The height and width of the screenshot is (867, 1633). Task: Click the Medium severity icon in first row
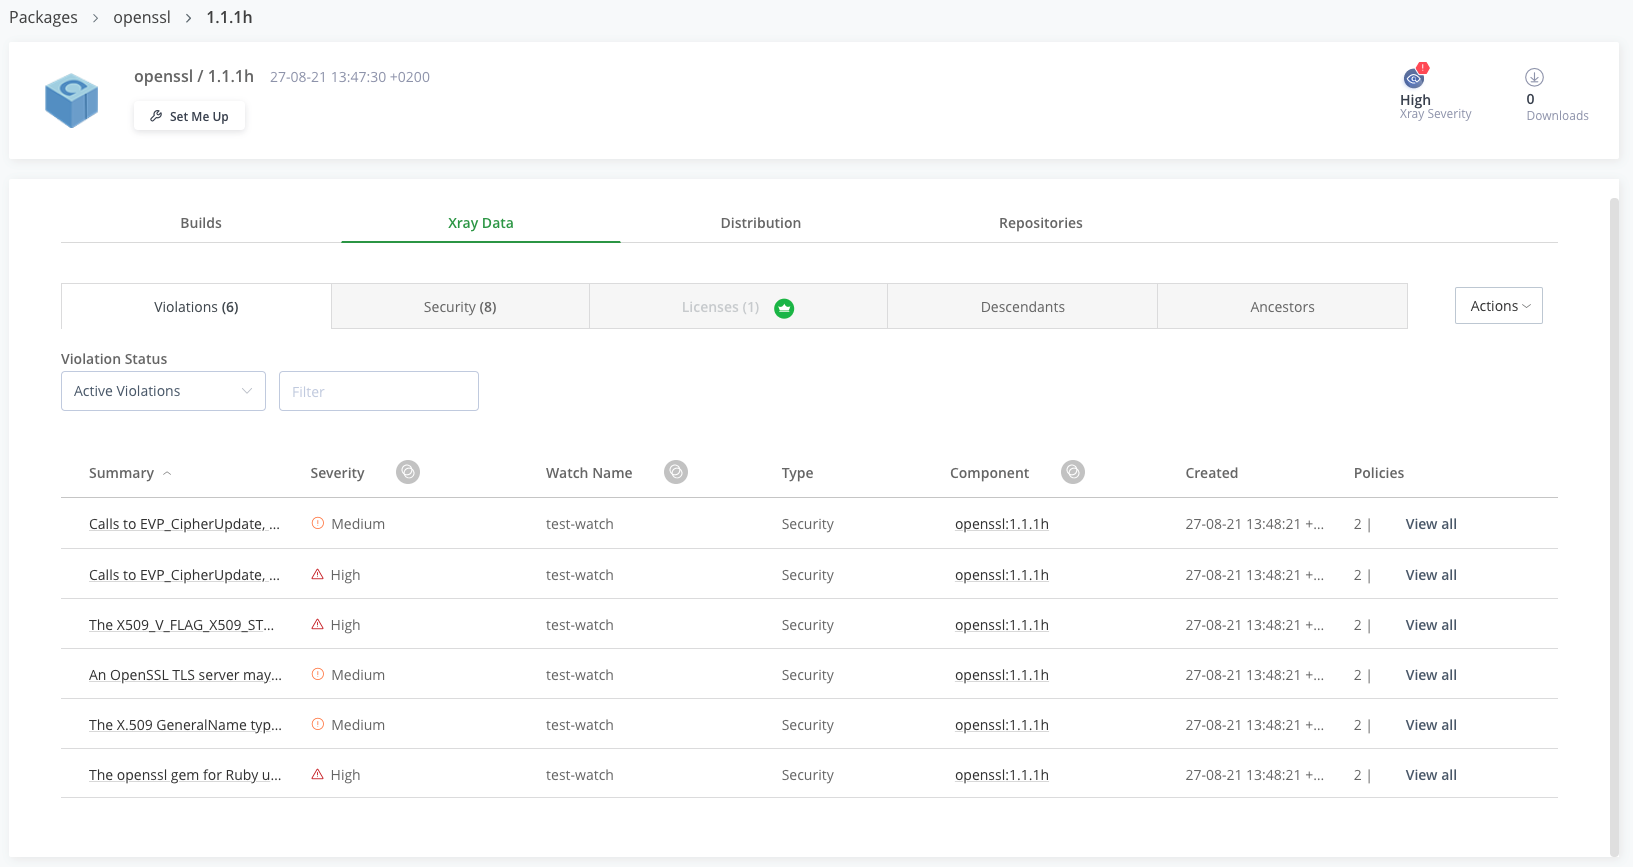click(x=318, y=523)
